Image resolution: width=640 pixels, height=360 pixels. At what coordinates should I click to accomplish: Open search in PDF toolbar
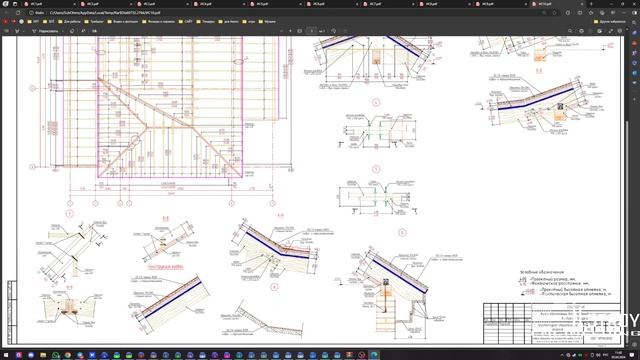pyautogui.click(x=570, y=31)
